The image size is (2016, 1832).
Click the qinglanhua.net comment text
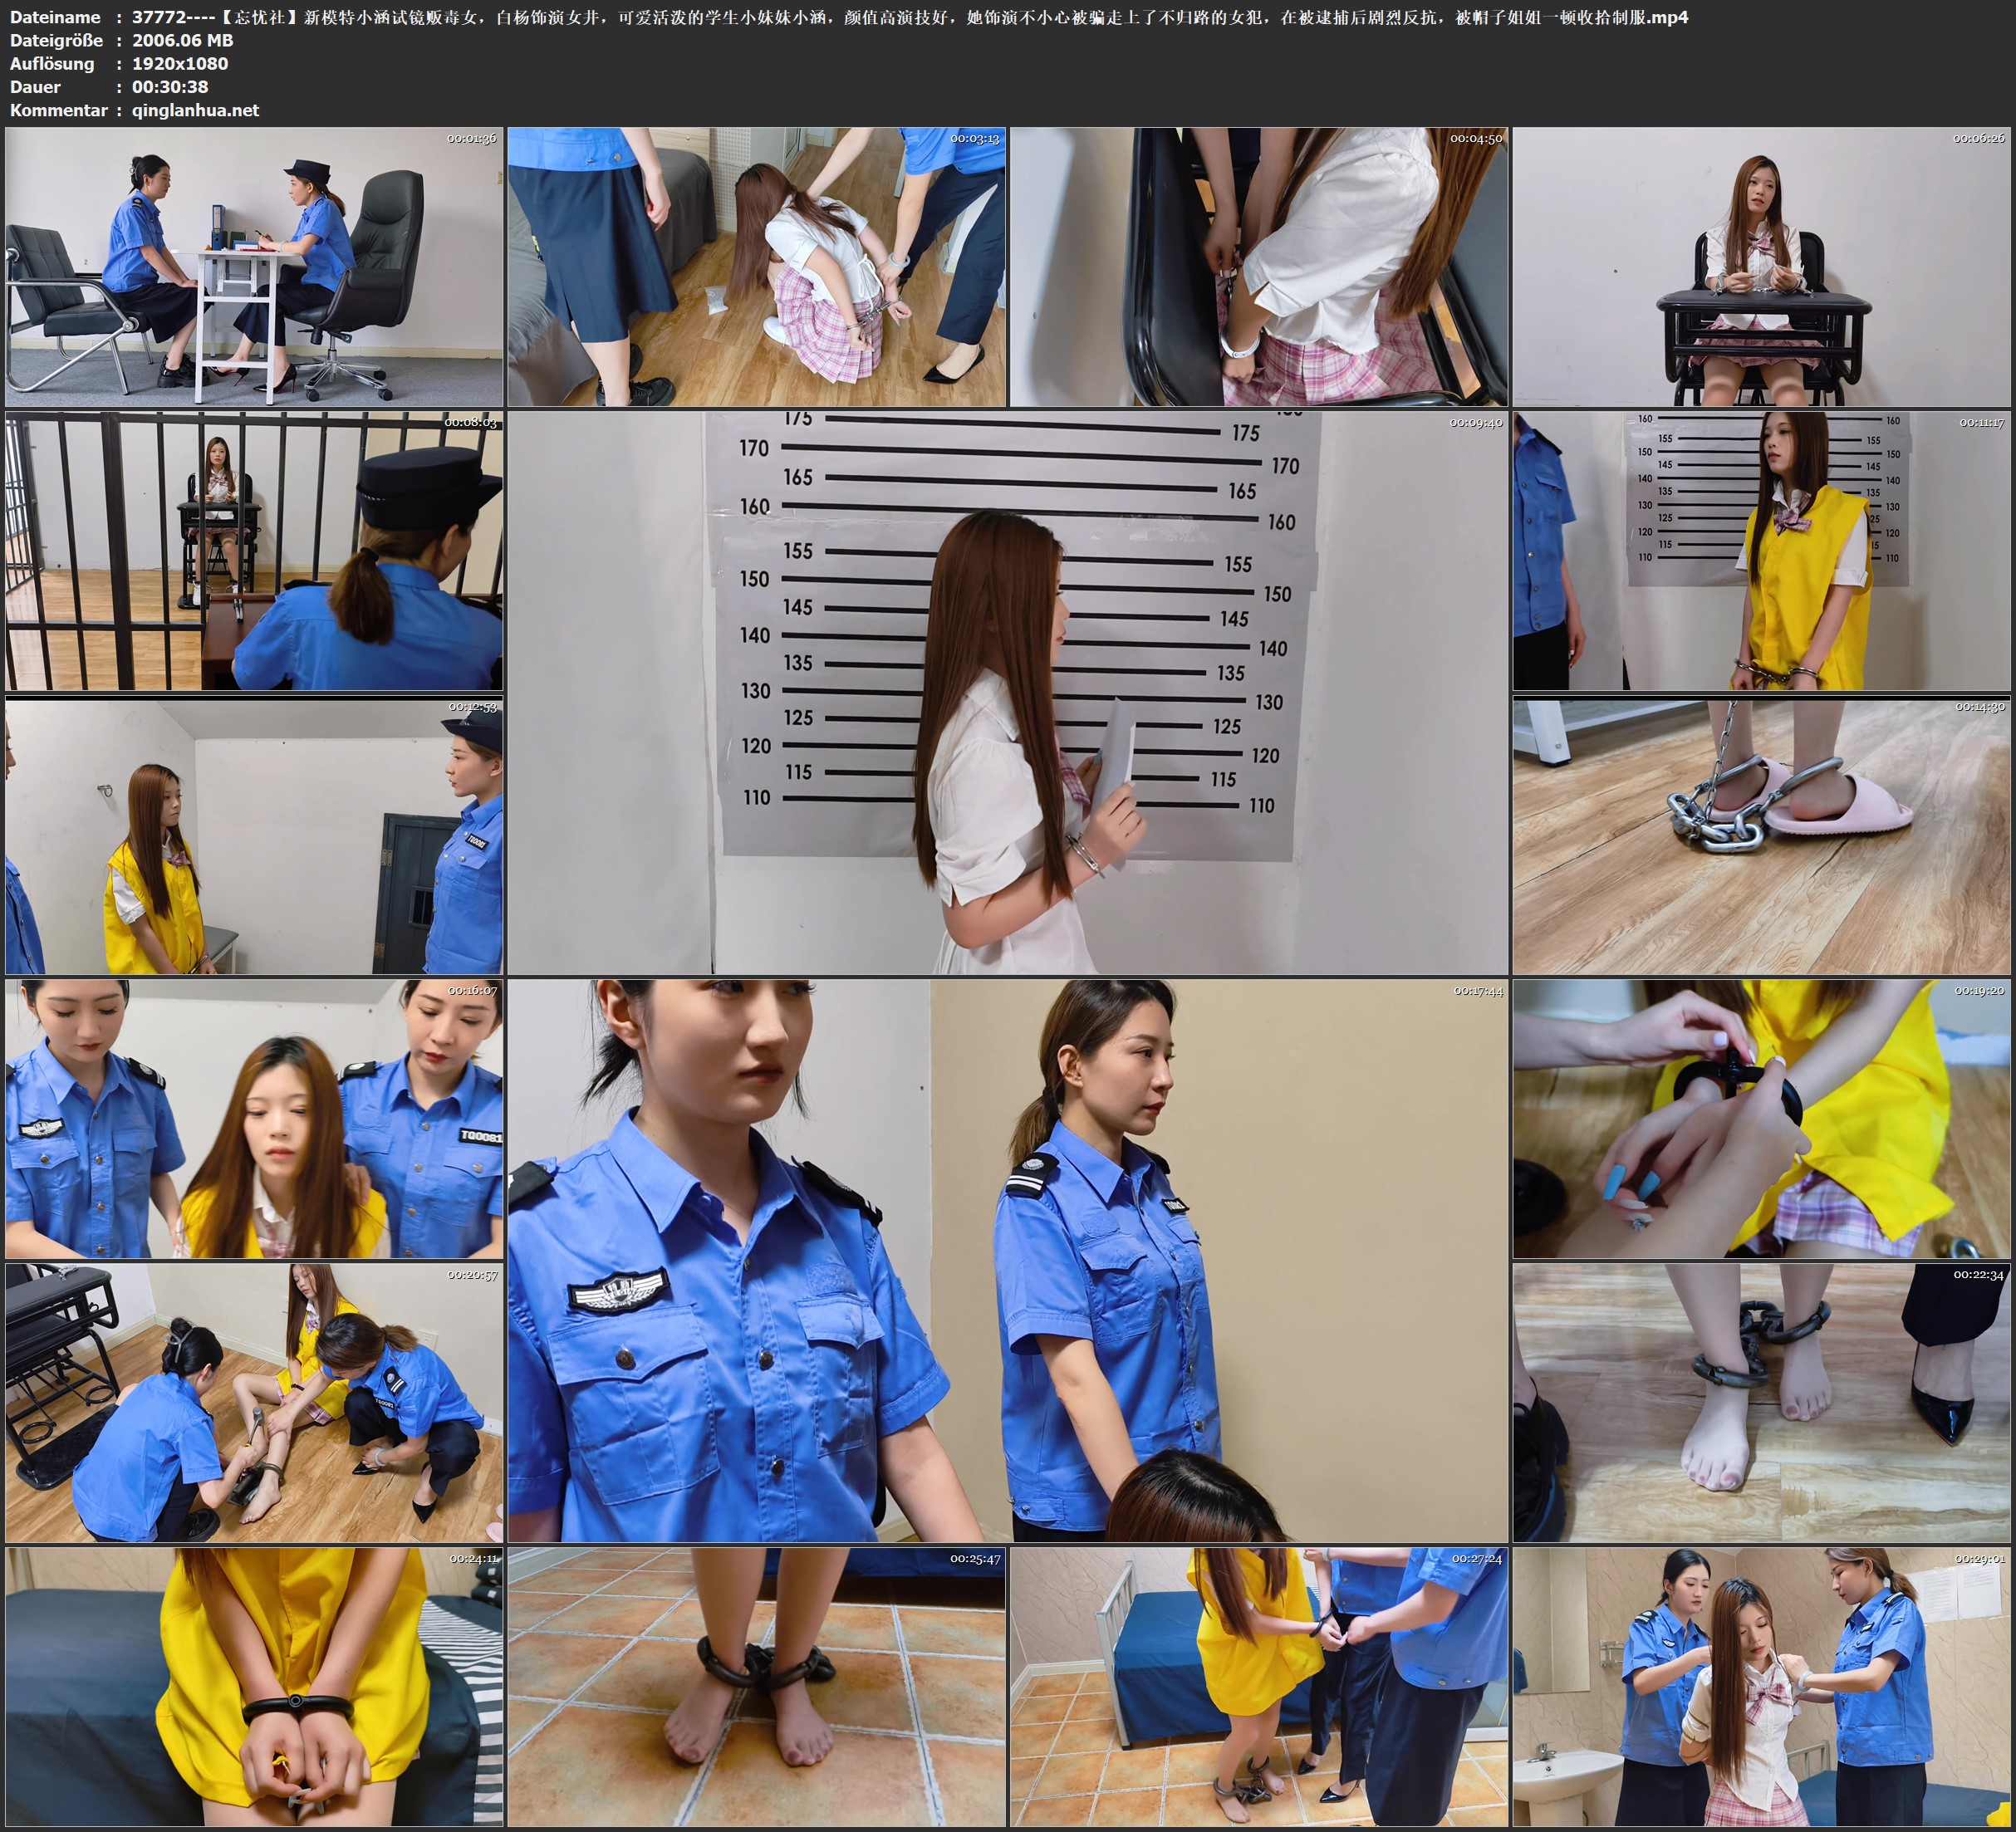click(x=195, y=110)
